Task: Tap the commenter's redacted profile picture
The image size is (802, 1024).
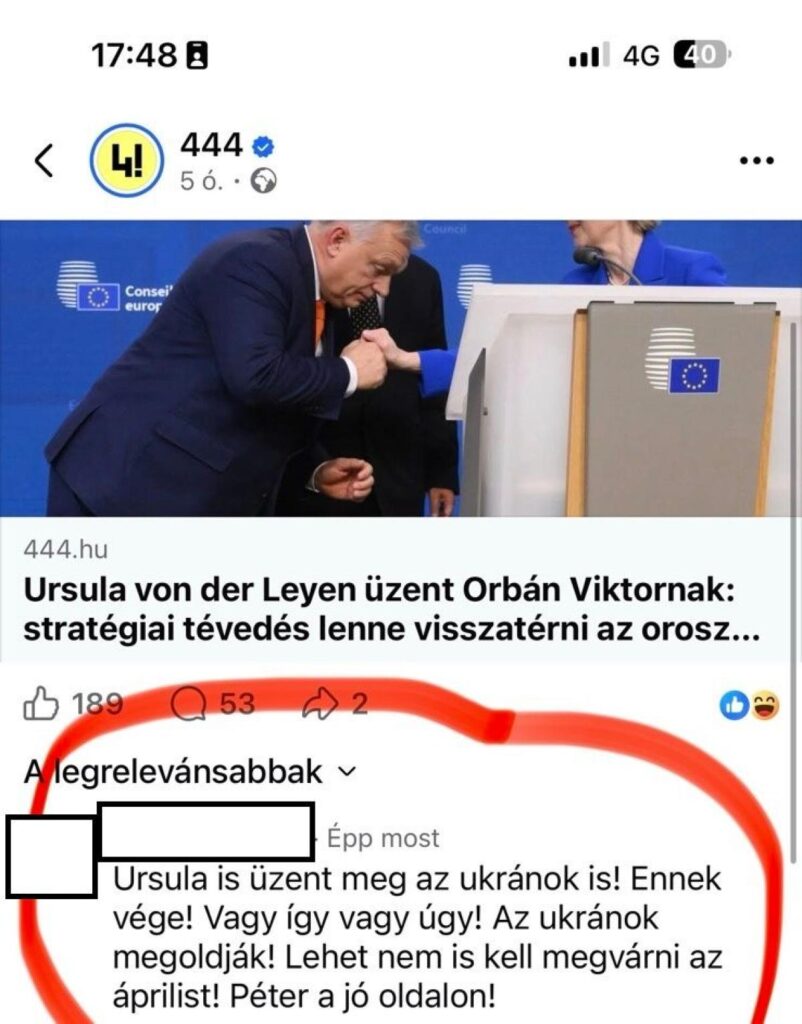Action: [51, 856]
